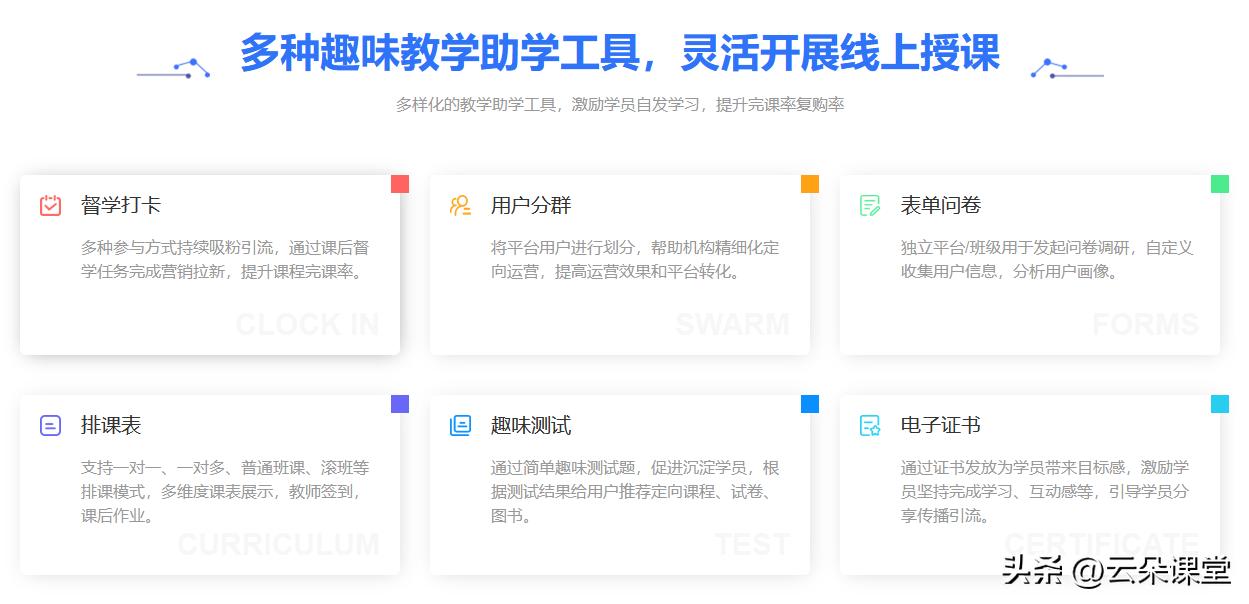Screen dimensions: 1249x604
Task: Select the 趣味测试 quiz document icon
Action: point(460,425)
